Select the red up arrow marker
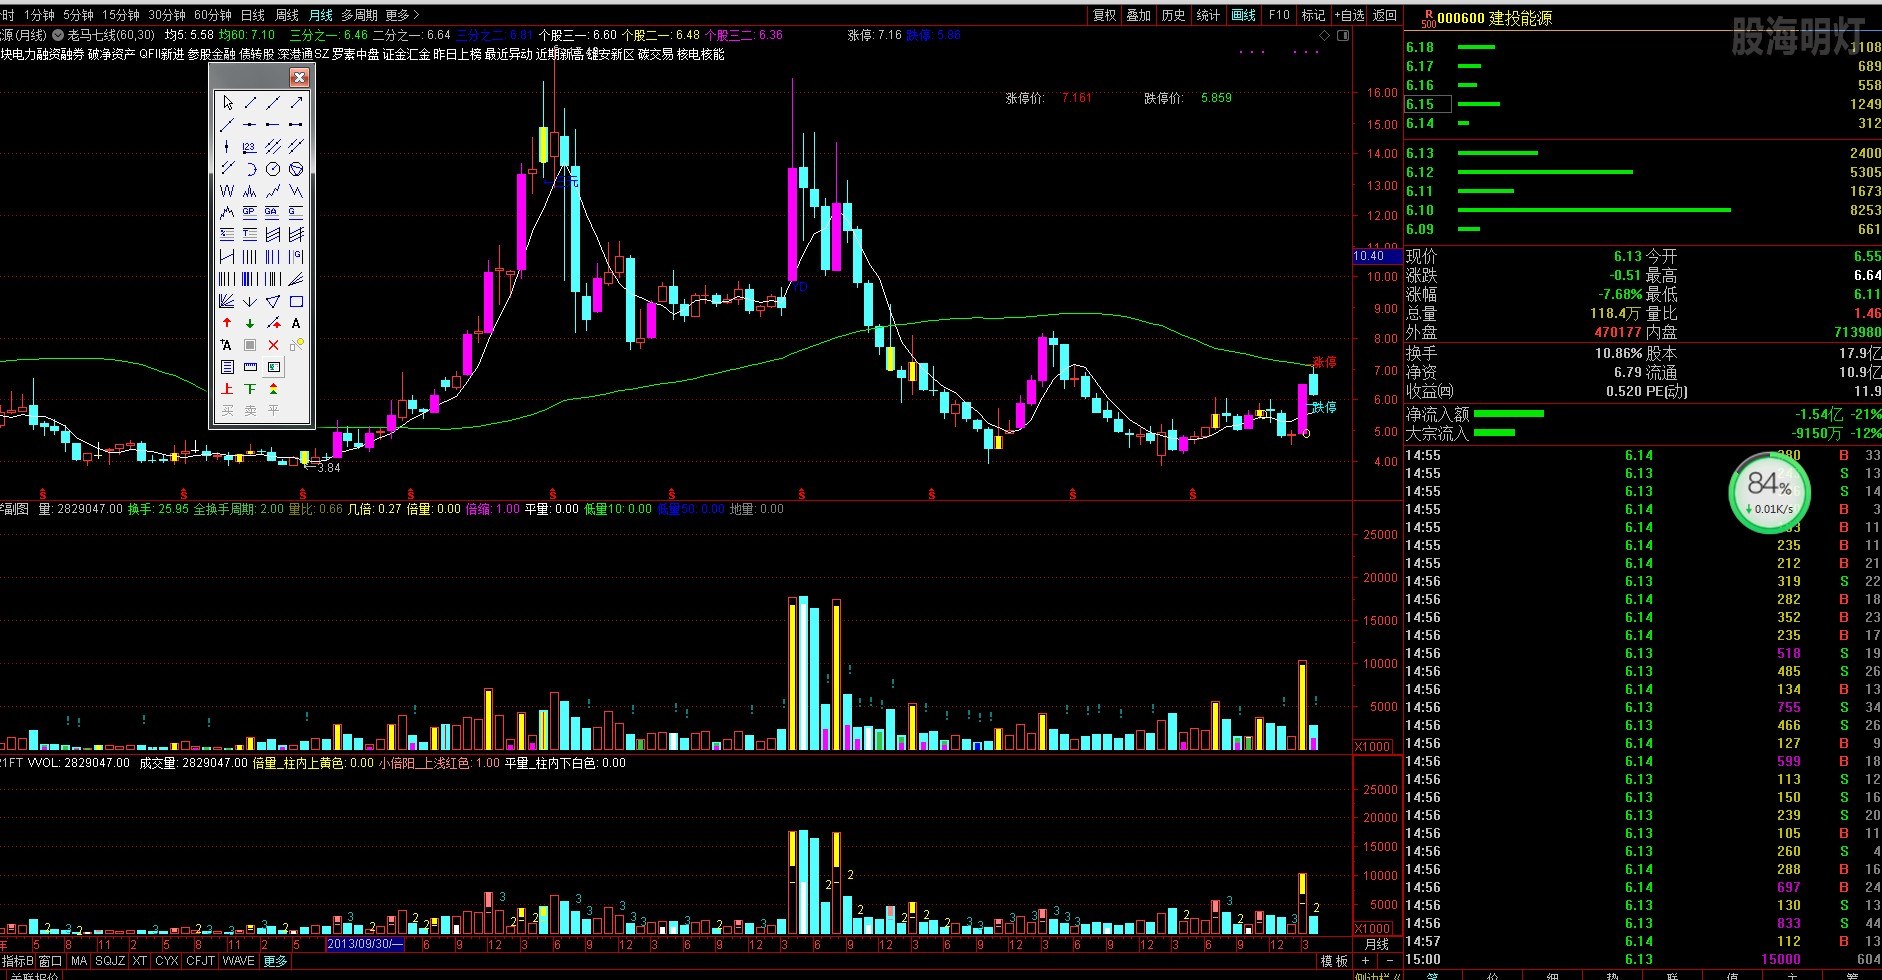Screen dimensions: 1882x980 point(227,323)
